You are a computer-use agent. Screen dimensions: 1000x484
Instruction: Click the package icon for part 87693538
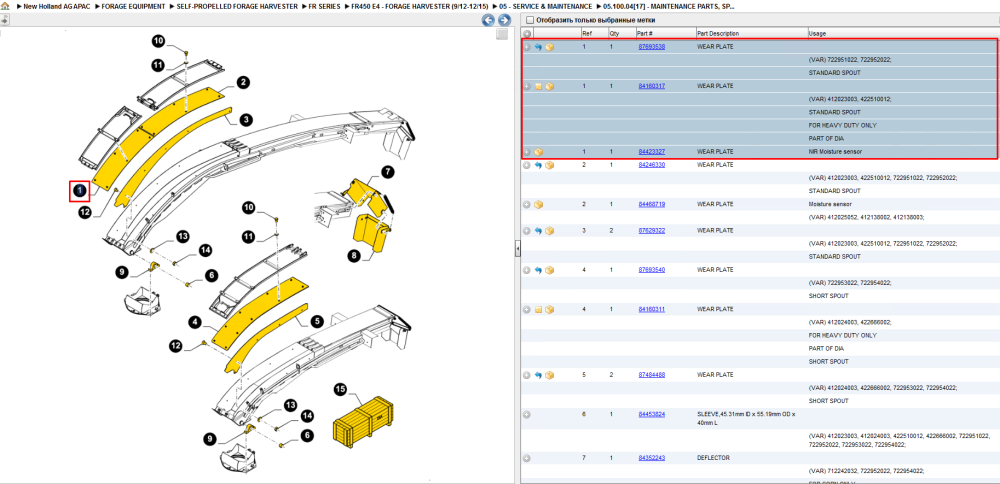click(x=549, y=47)
